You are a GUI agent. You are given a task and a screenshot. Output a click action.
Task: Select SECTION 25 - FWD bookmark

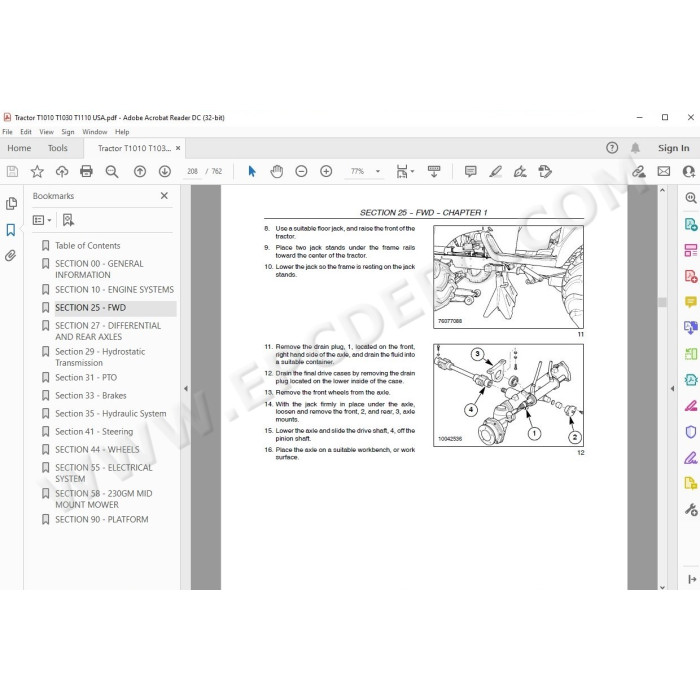pos(91,308)
